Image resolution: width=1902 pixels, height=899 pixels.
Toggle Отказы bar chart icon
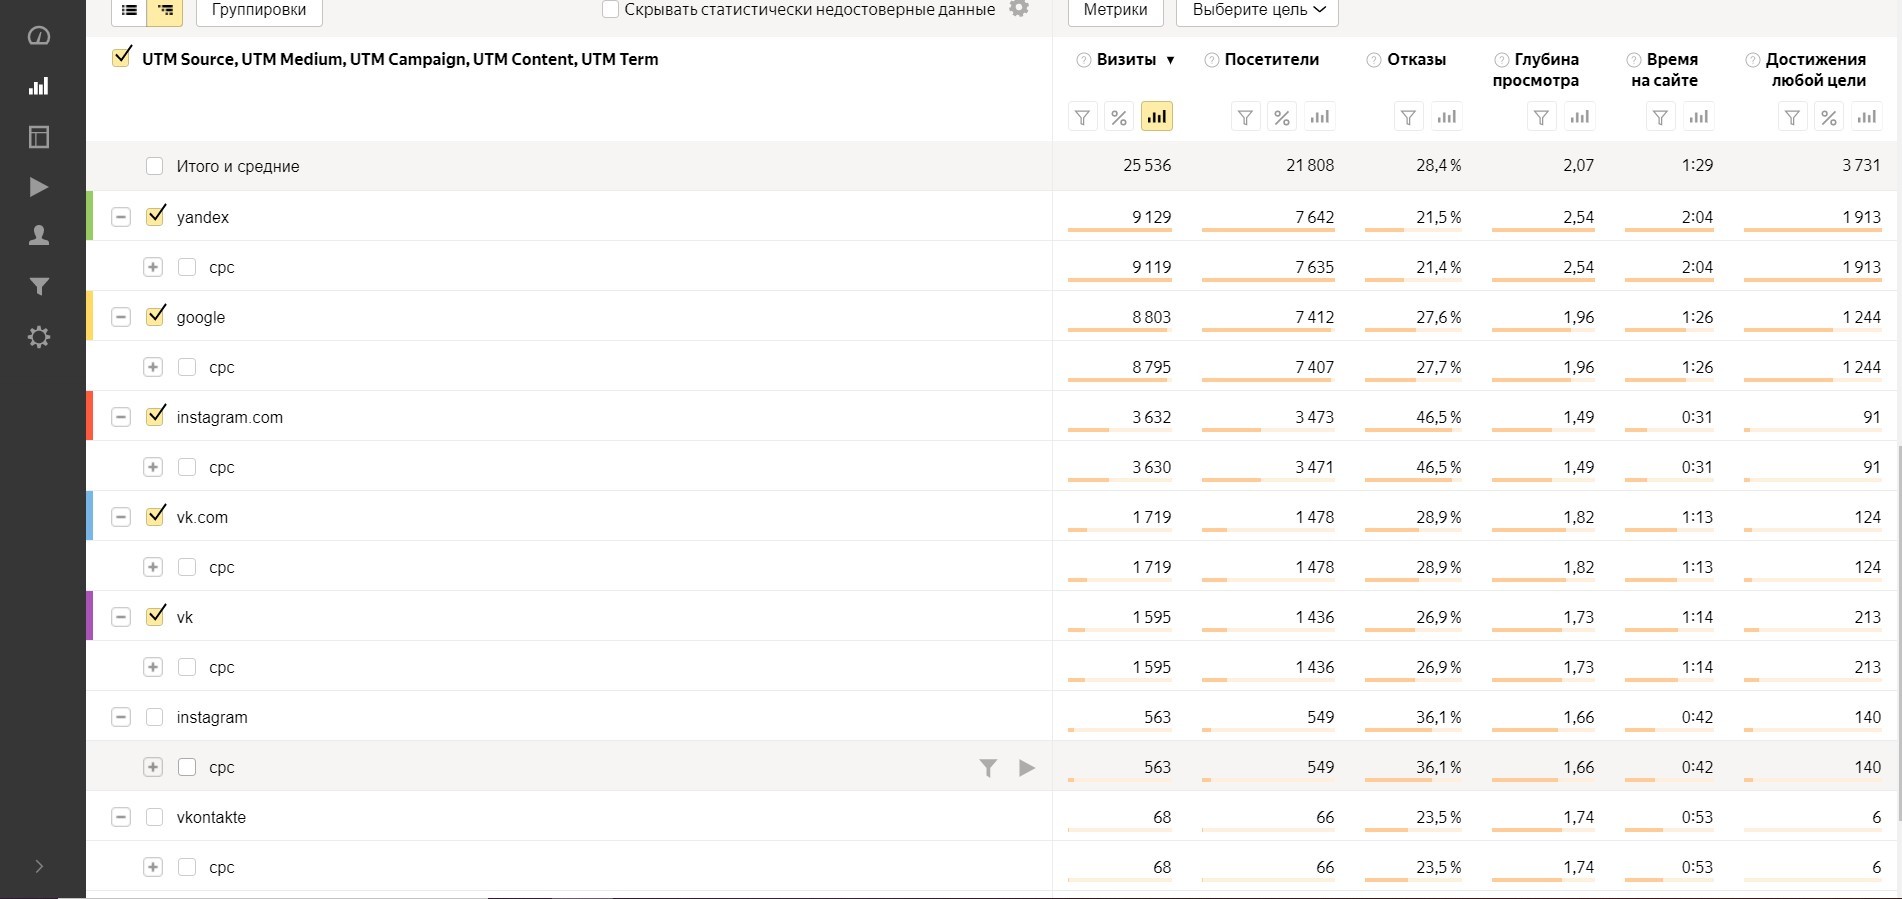[1447, 117]
